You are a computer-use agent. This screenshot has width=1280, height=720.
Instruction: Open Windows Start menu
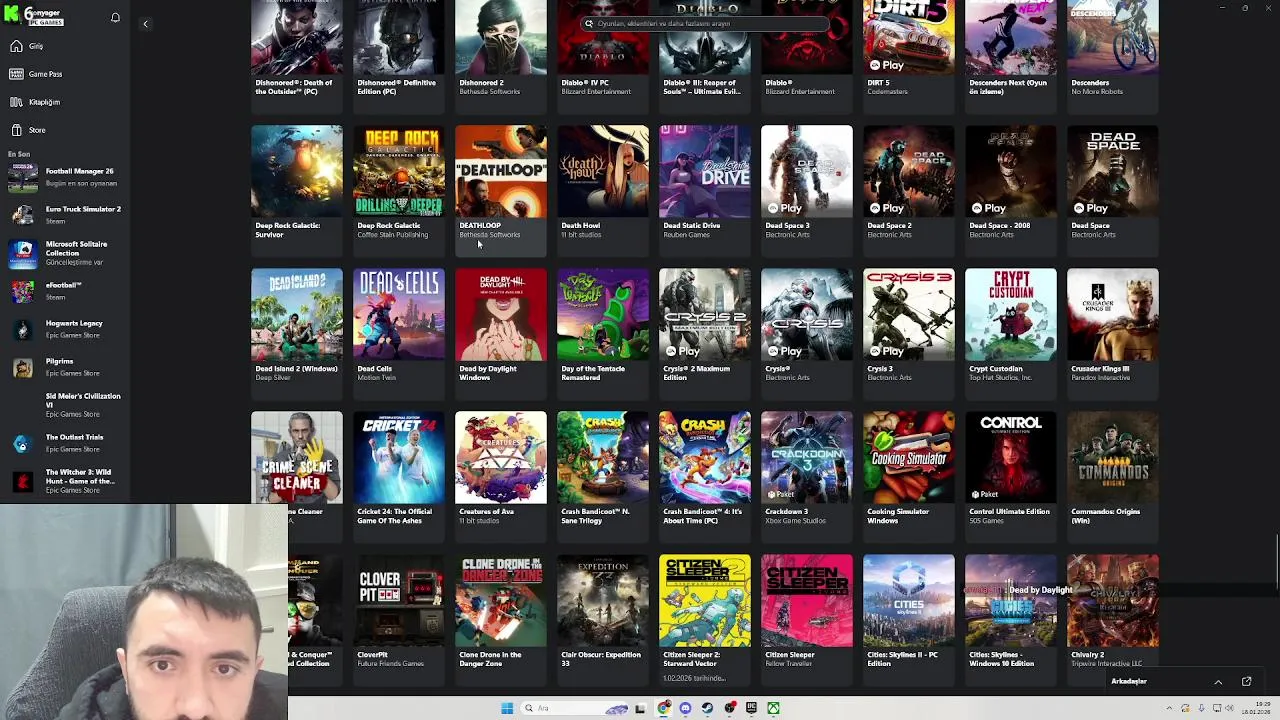507,708
